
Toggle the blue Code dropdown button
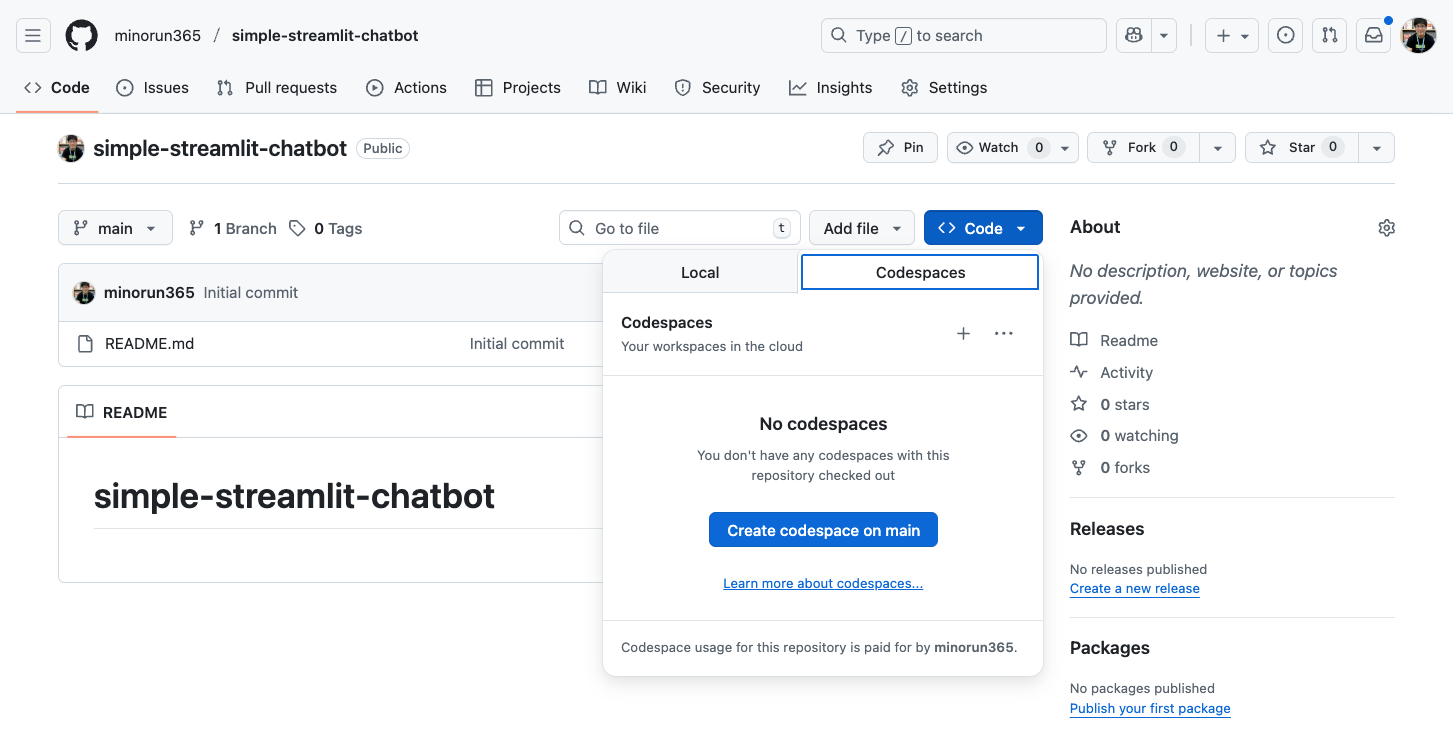tap(983, 228)
